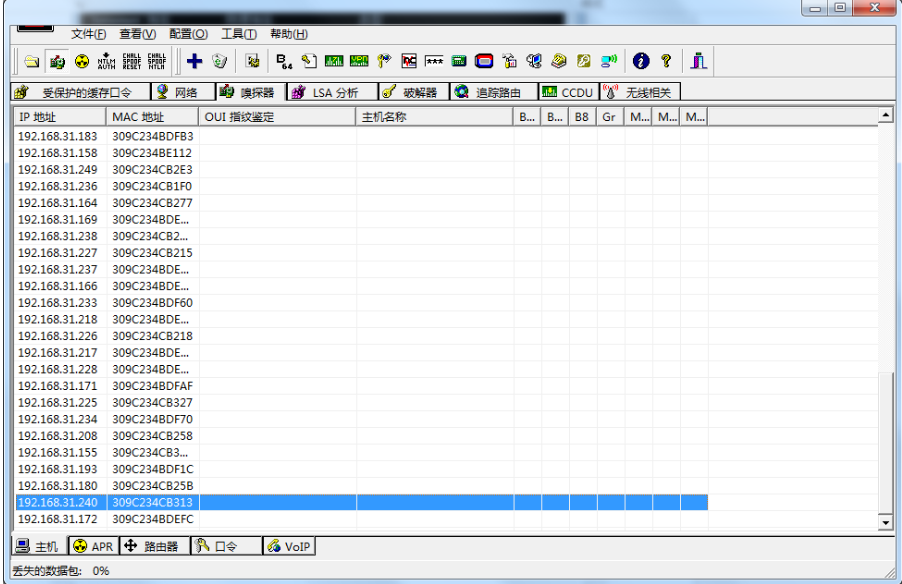The height and width of the screenshot is (584, 902).
Task: Sort by the IP 地址 column header
Action: tap(60, 117)
